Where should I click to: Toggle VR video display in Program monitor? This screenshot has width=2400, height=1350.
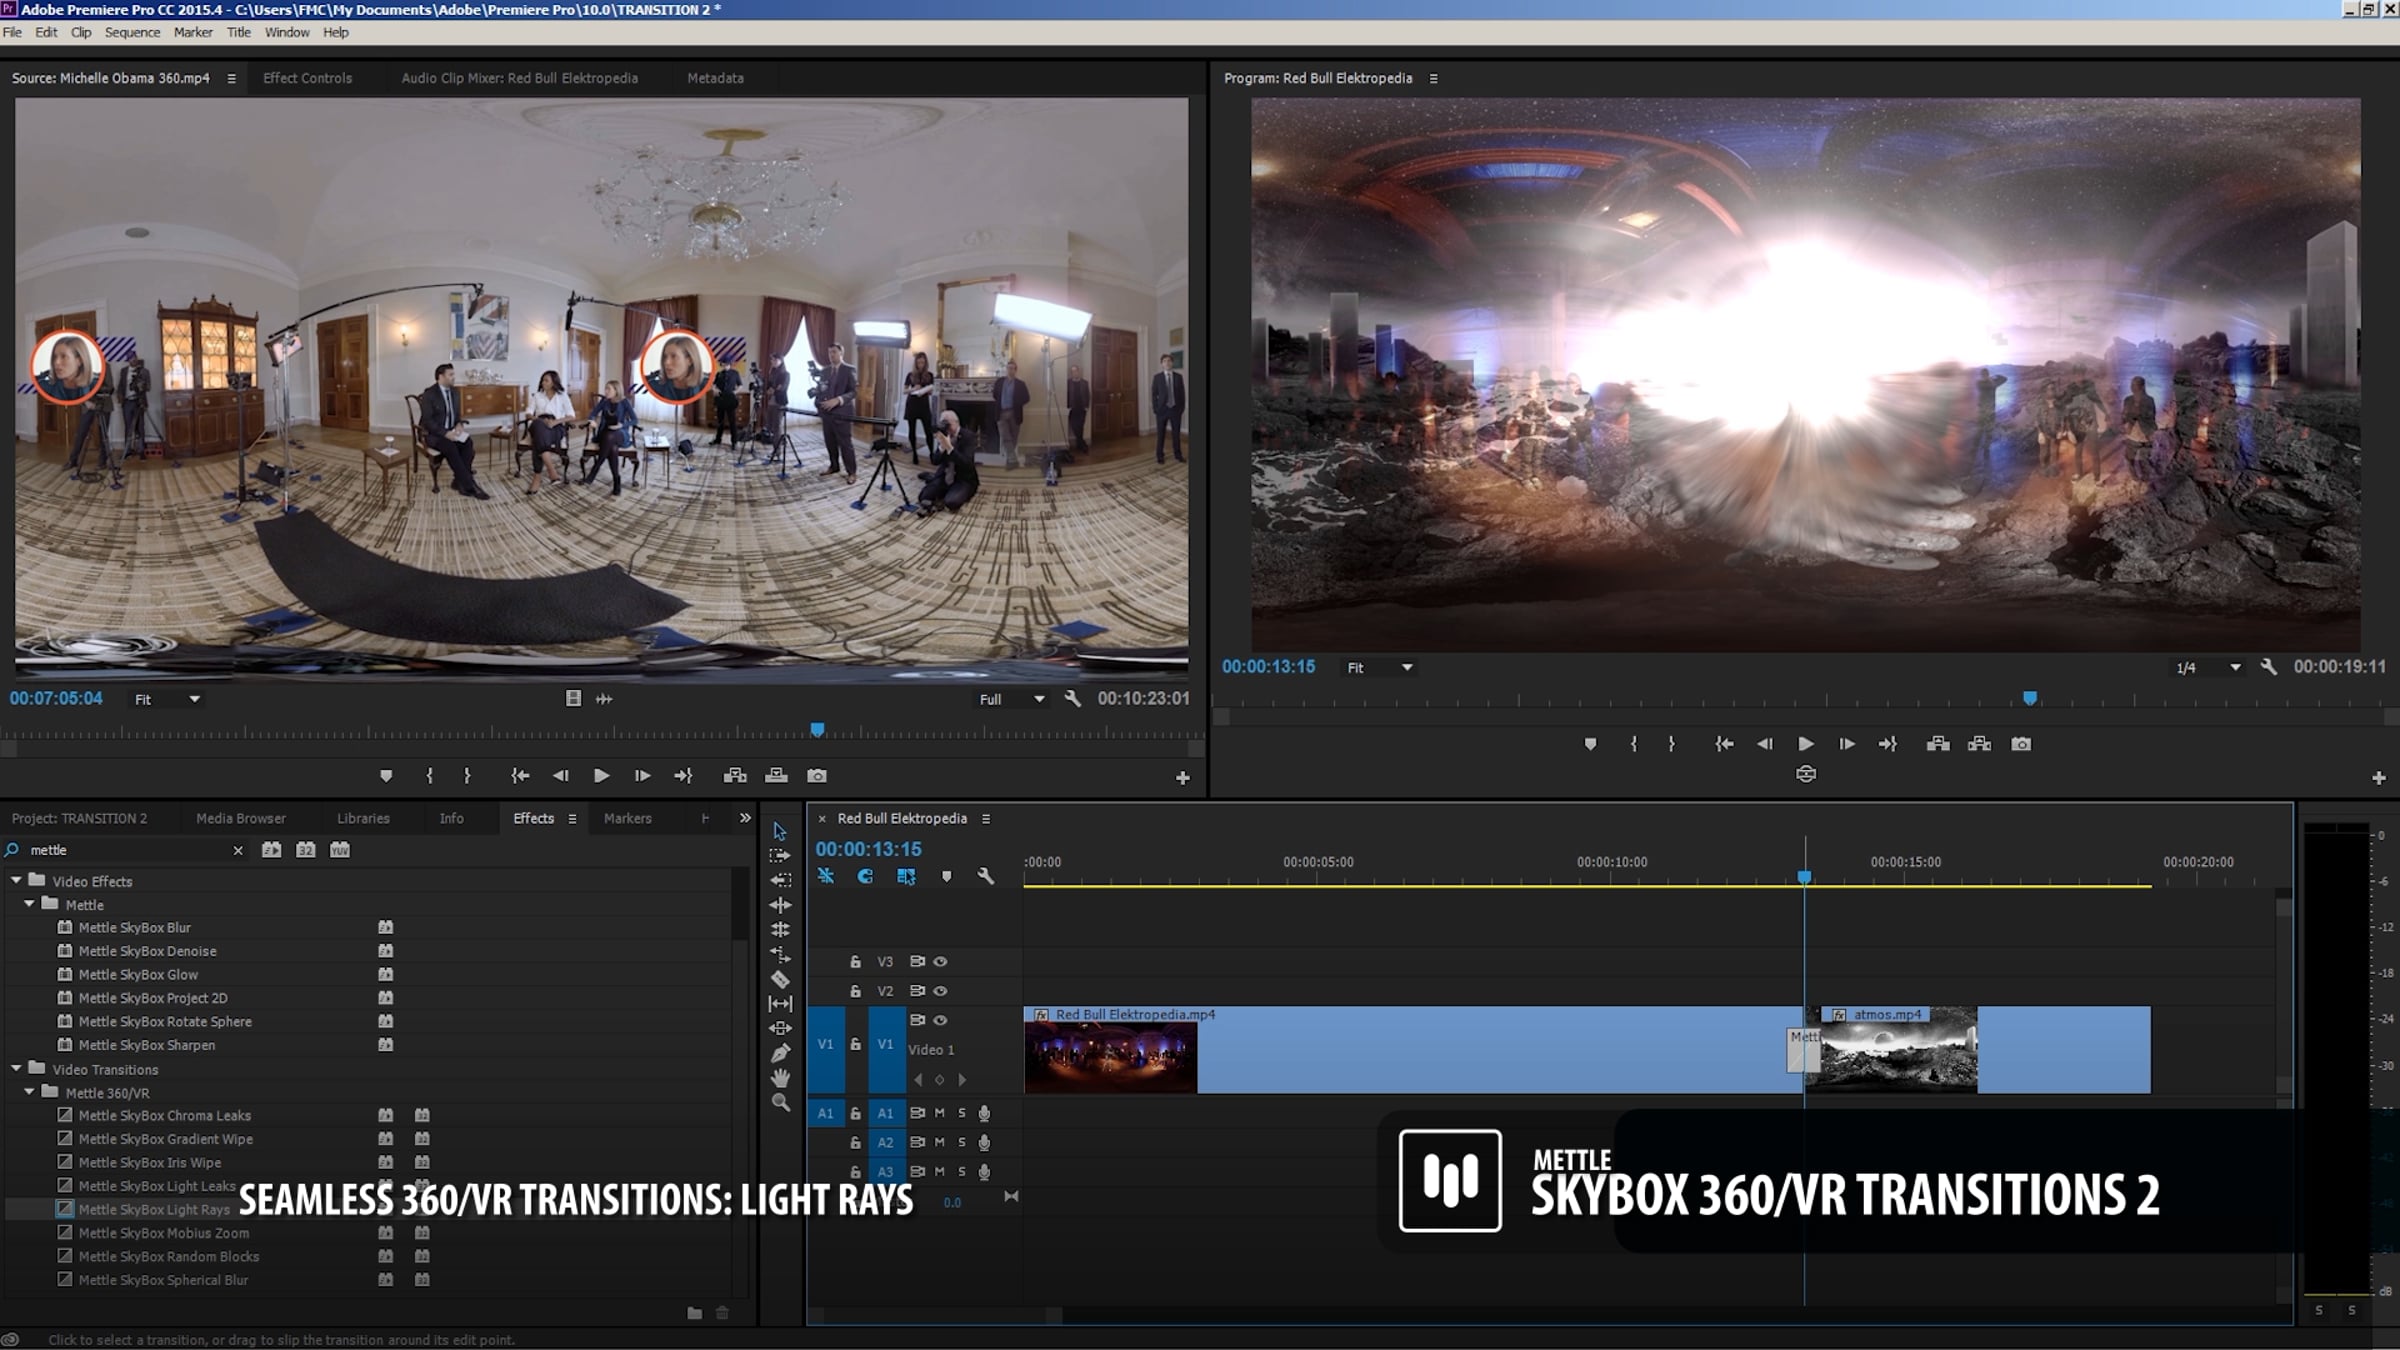coord(1806,774)
